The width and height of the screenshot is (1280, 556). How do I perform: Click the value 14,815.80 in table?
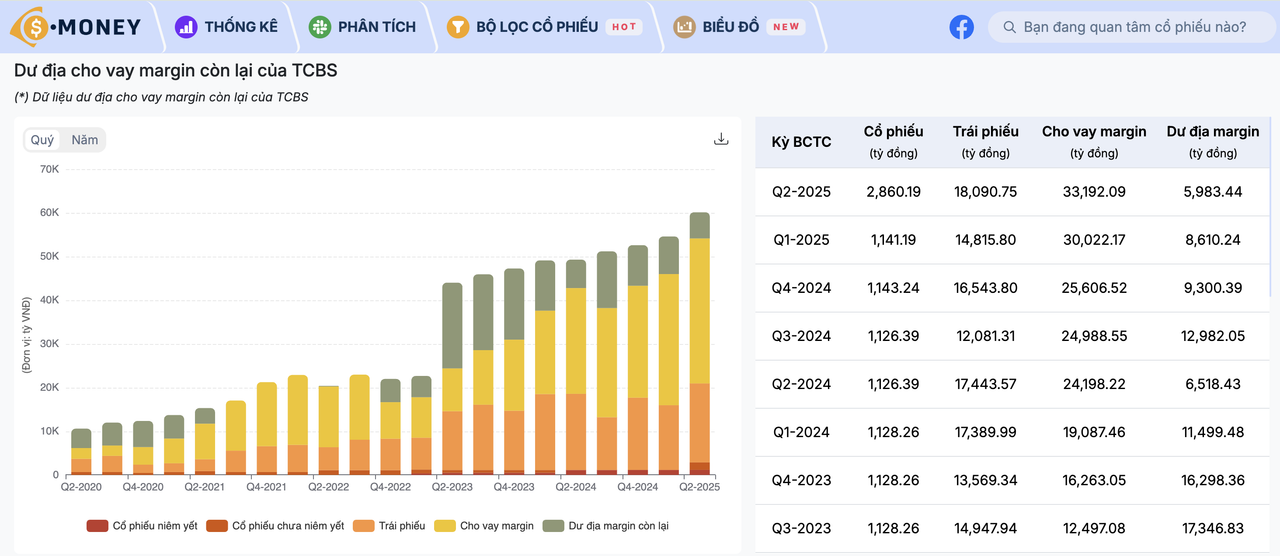pos(985,240)
